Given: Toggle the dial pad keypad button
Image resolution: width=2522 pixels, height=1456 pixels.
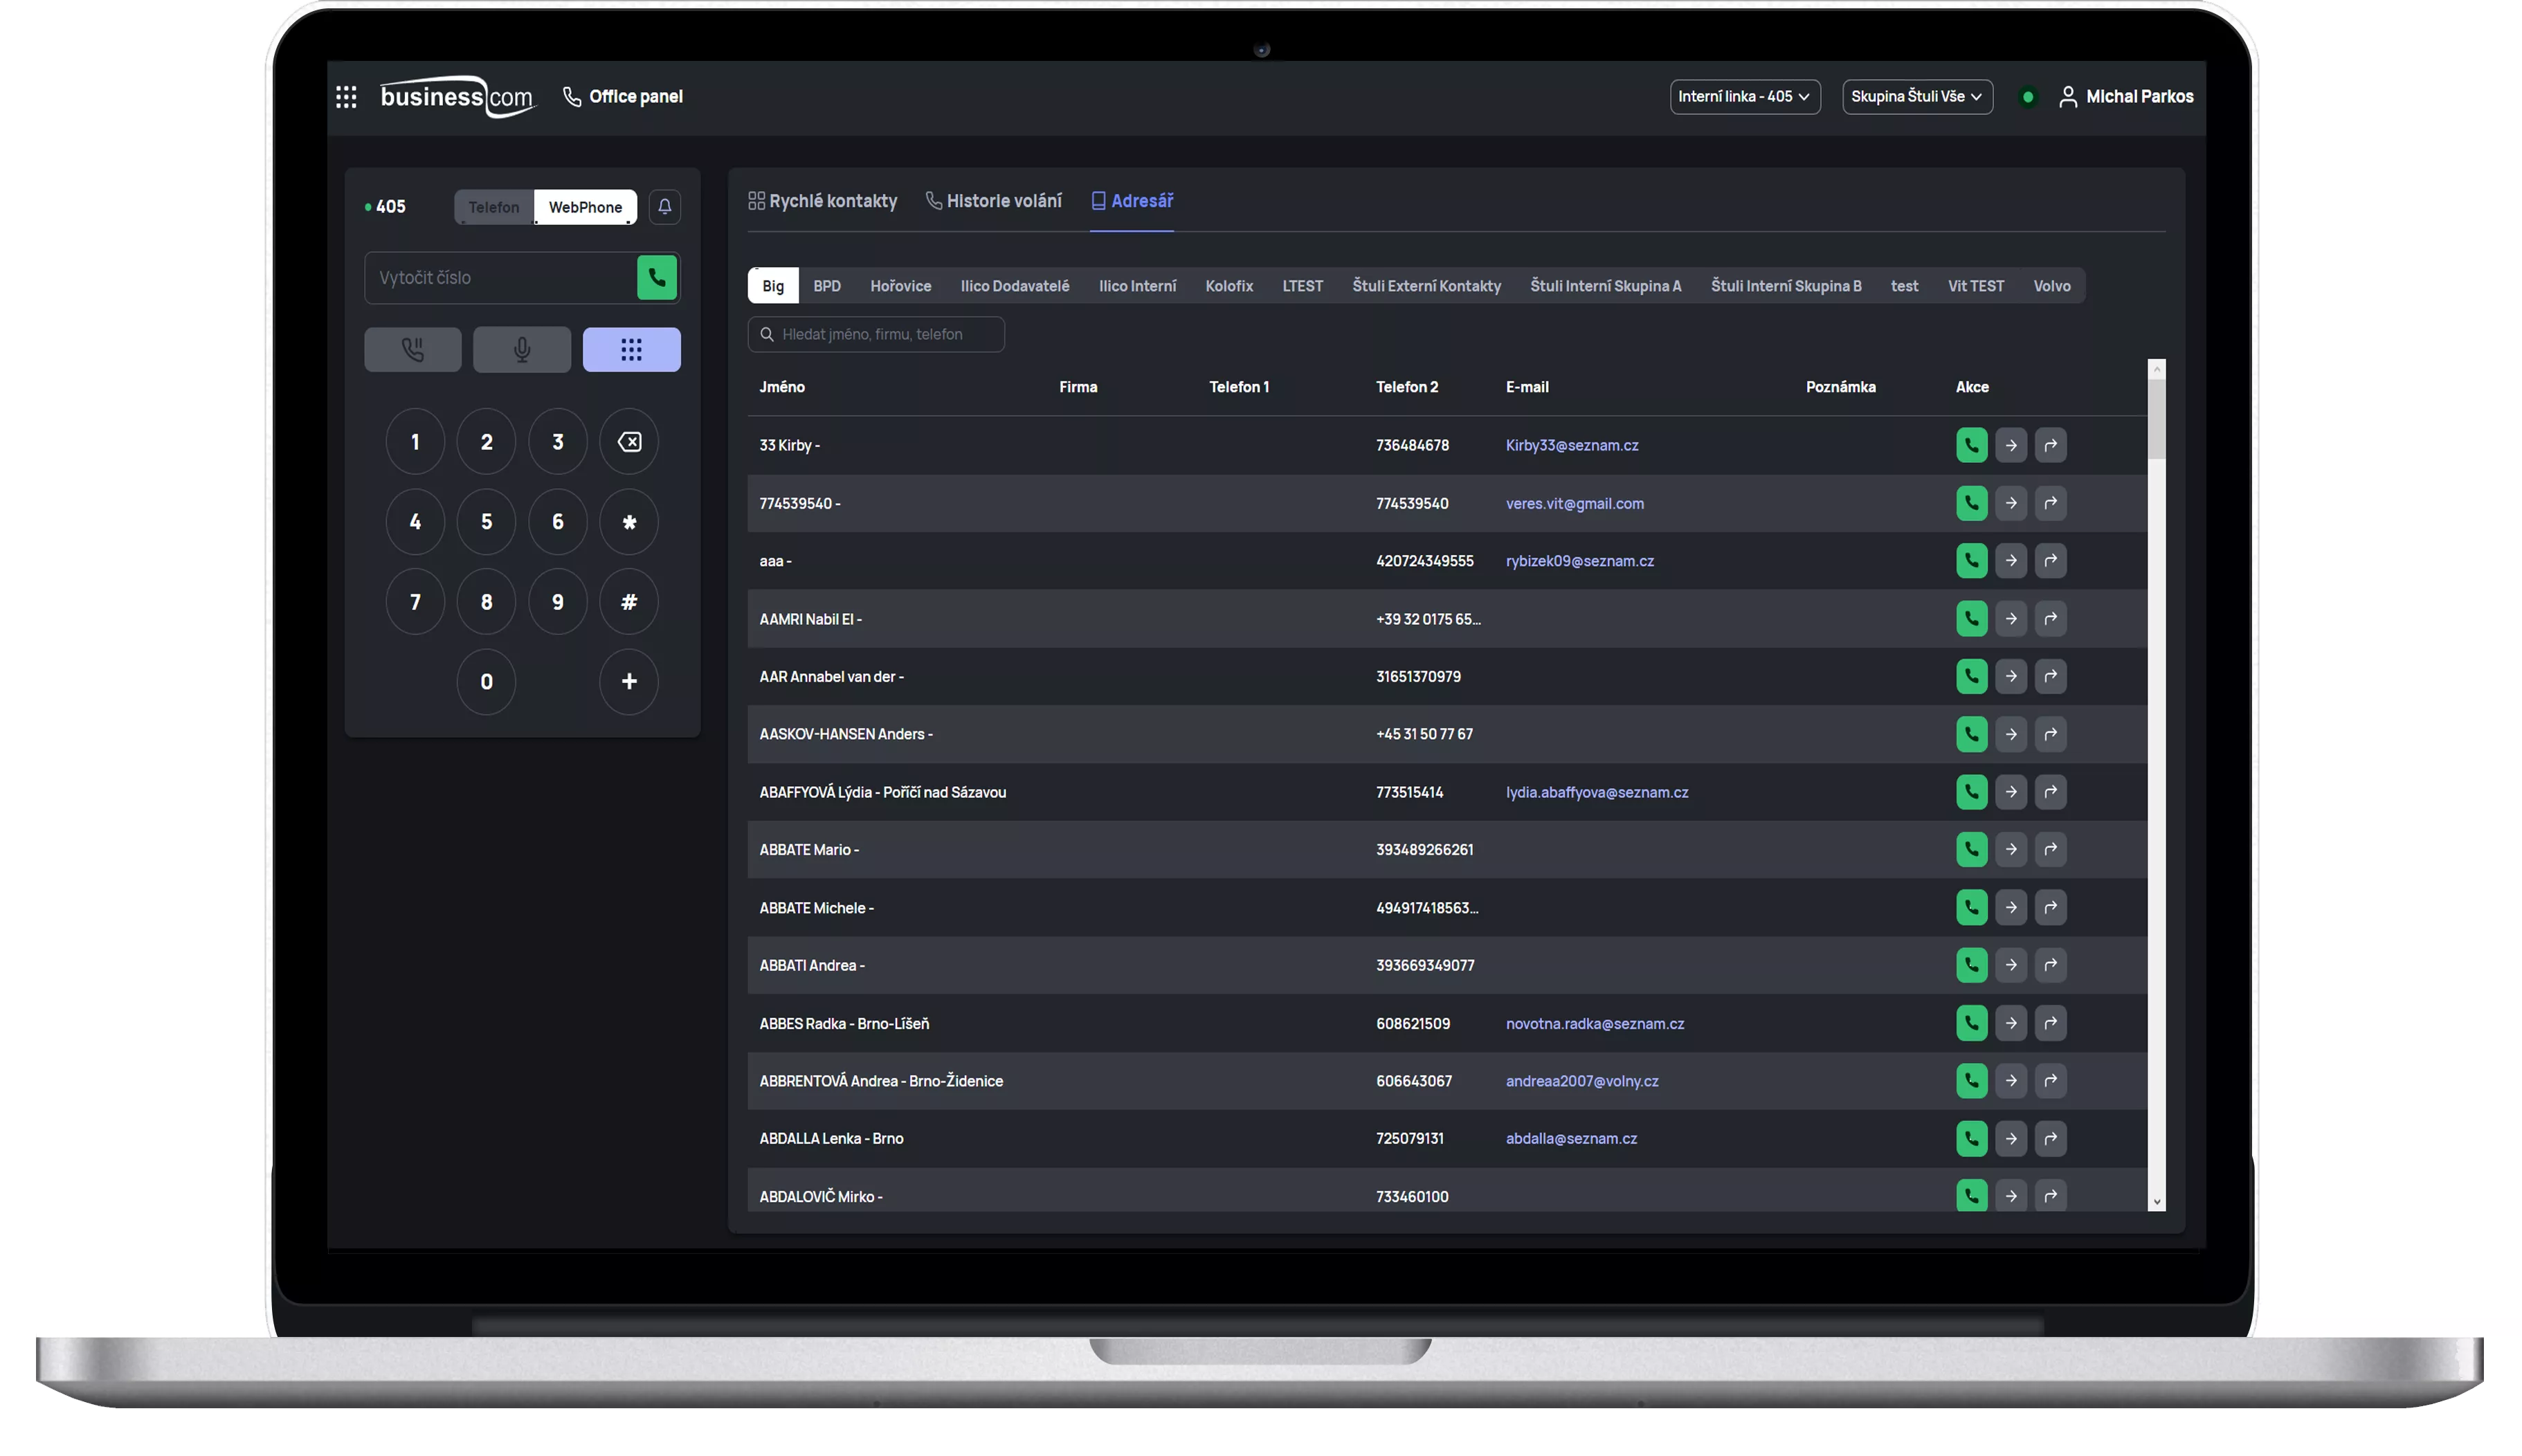Looking at the screenshot, I should tap(631, 350).
